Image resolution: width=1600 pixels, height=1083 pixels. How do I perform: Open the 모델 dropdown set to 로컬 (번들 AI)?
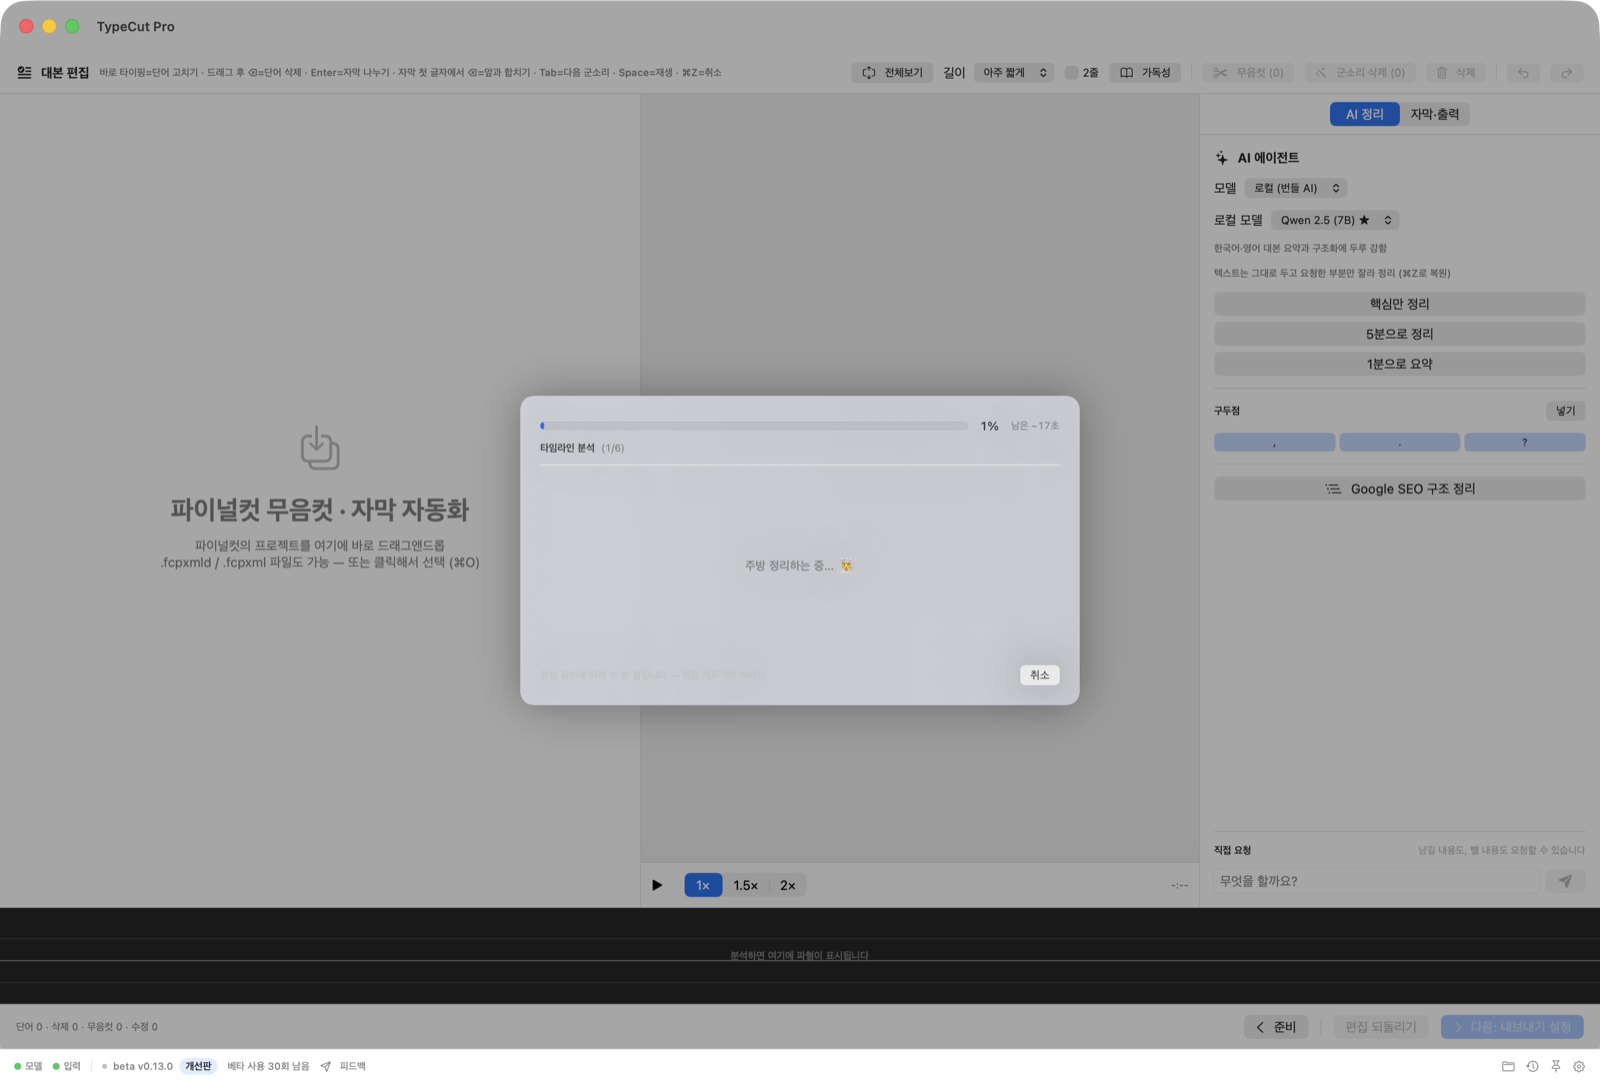click(1296, 188)
